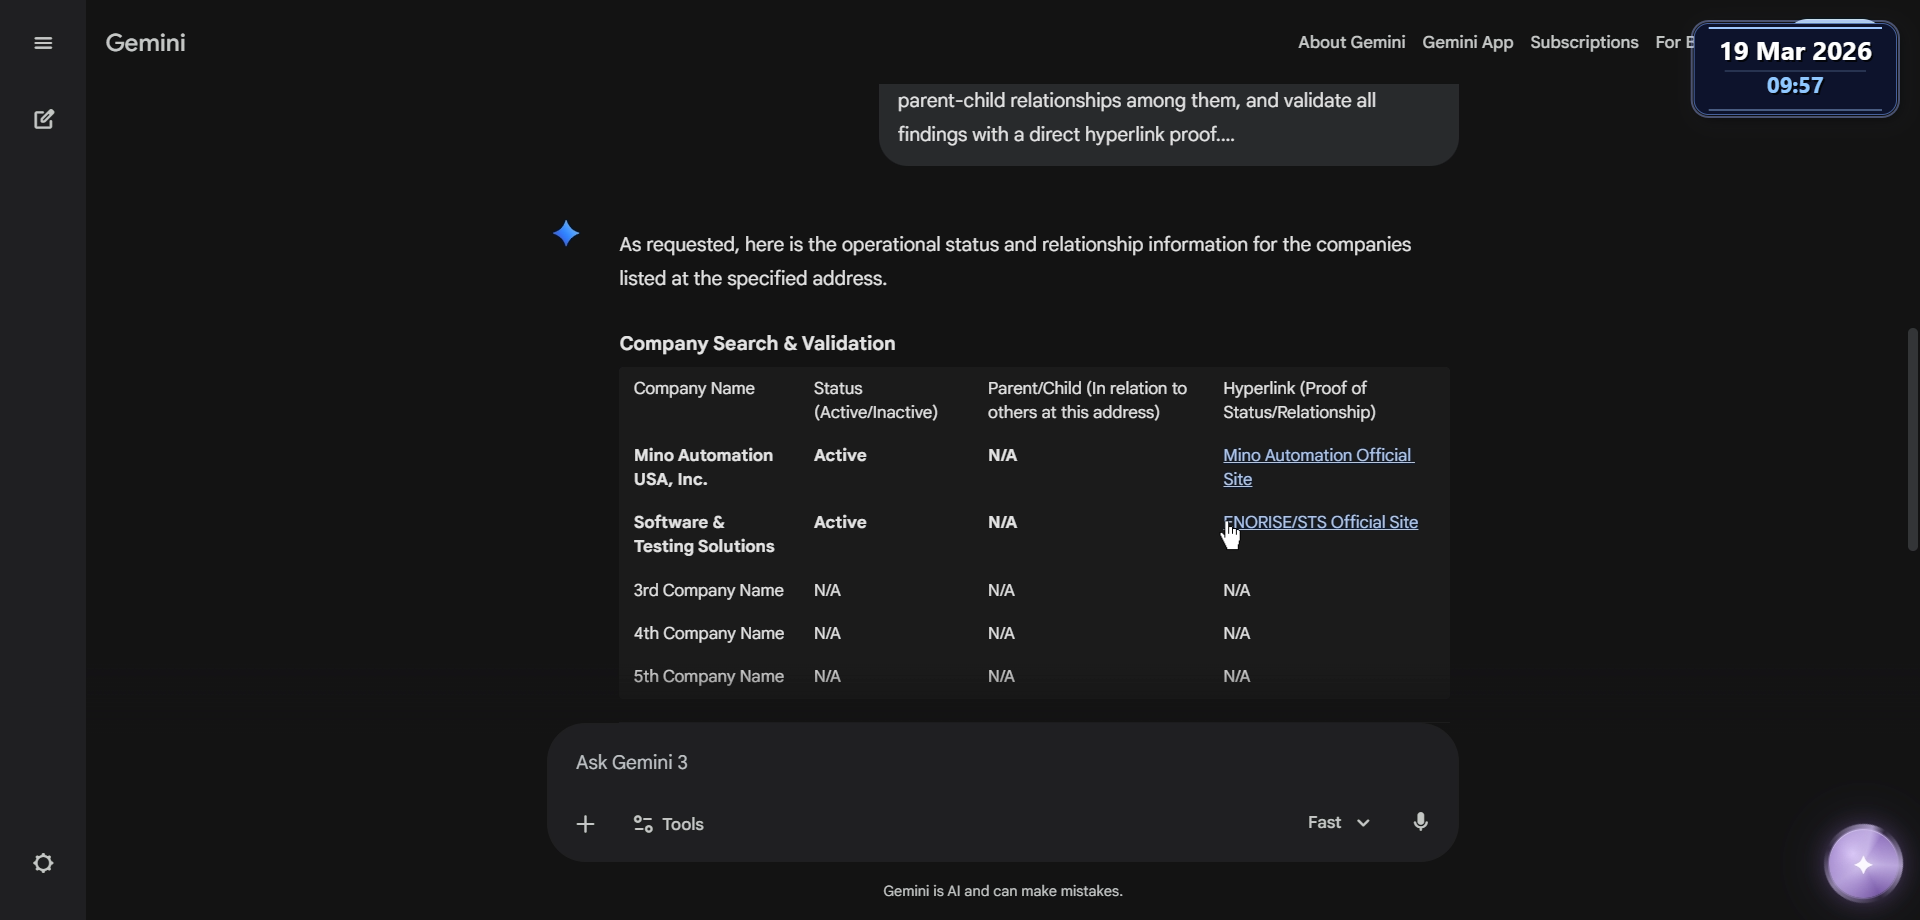Open the Tools options
The width and height of the screenshot is (1920, 920).
tap(669, 824)
